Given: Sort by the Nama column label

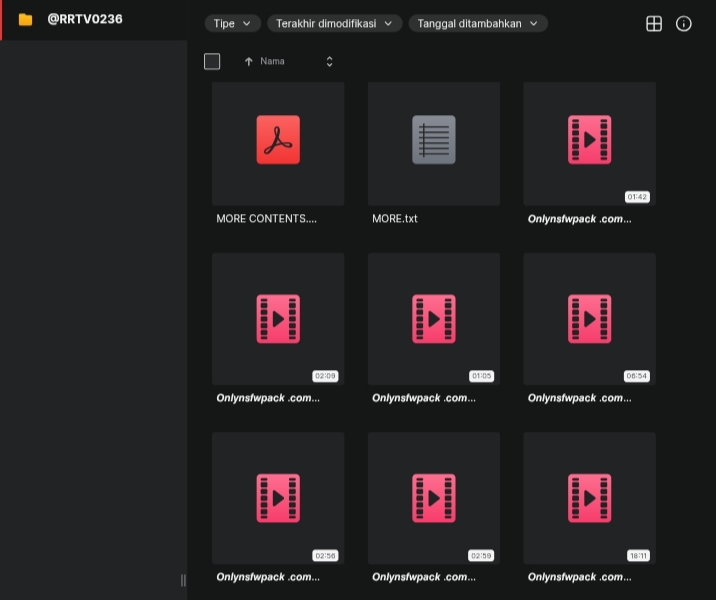Looking at the screenshot, I should click(272, 61).
